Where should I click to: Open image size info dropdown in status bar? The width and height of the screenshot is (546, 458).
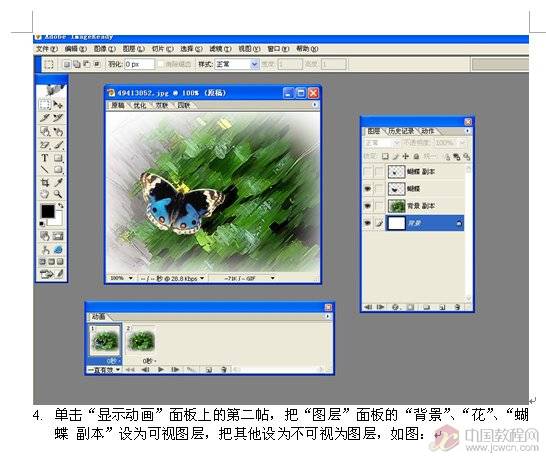[x=272, y=278]
